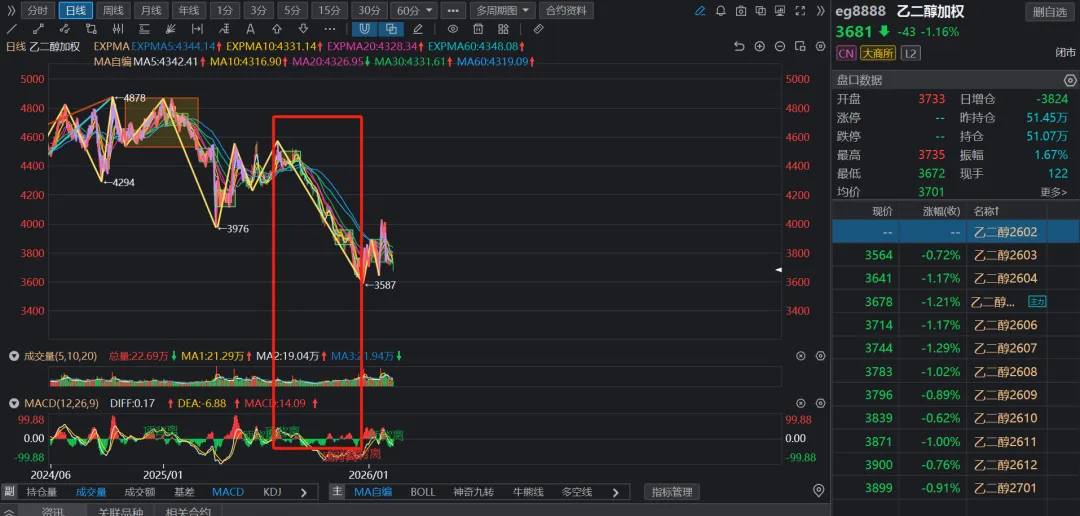
Task: Select the horizontal levels retracement tool
Action: tap(144, 28)
